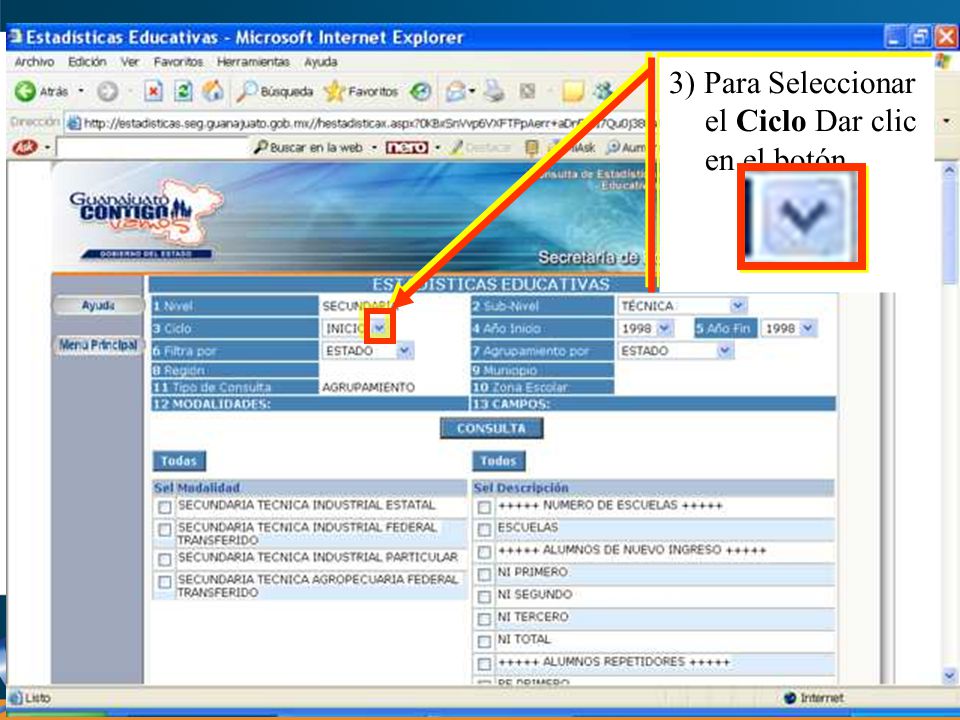Open Favoritos star in toolbar

(361, 92)
